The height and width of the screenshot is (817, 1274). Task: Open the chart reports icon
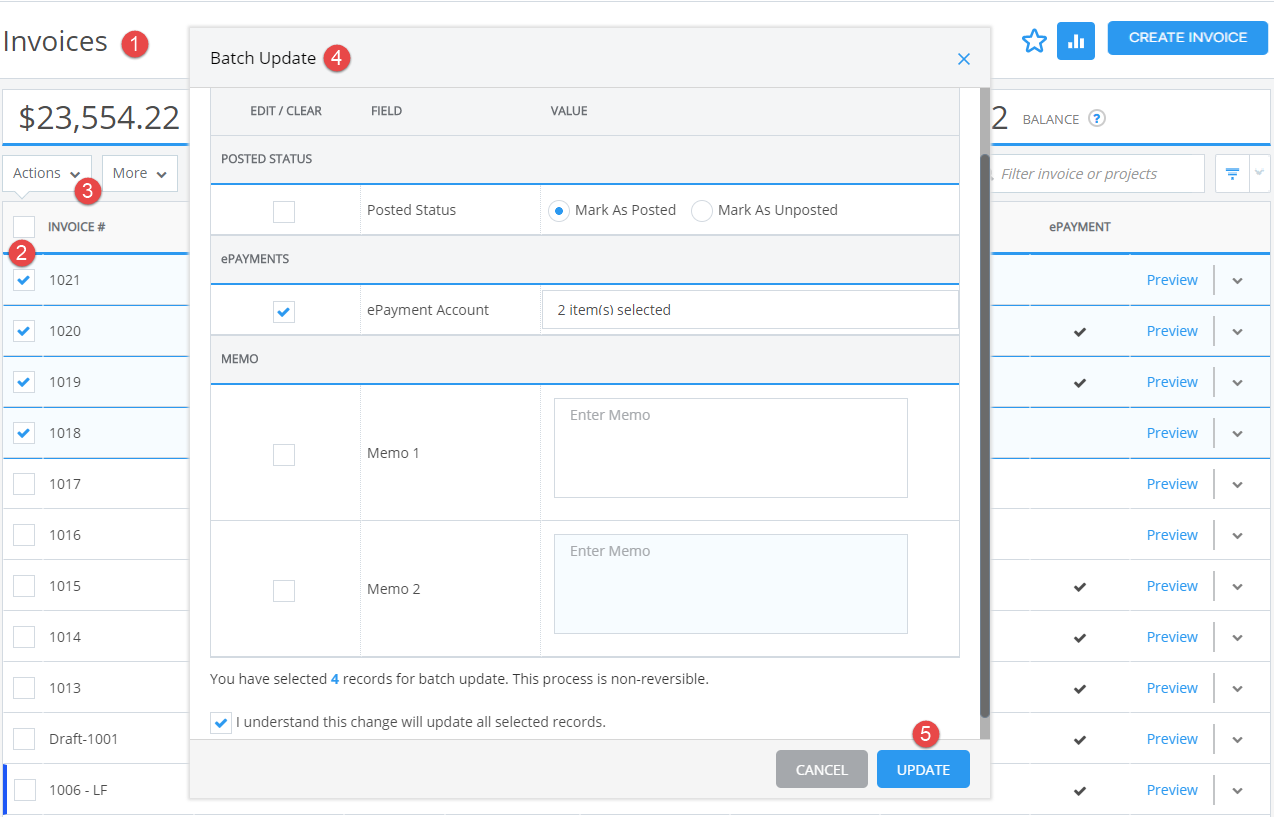(1076, 41)
